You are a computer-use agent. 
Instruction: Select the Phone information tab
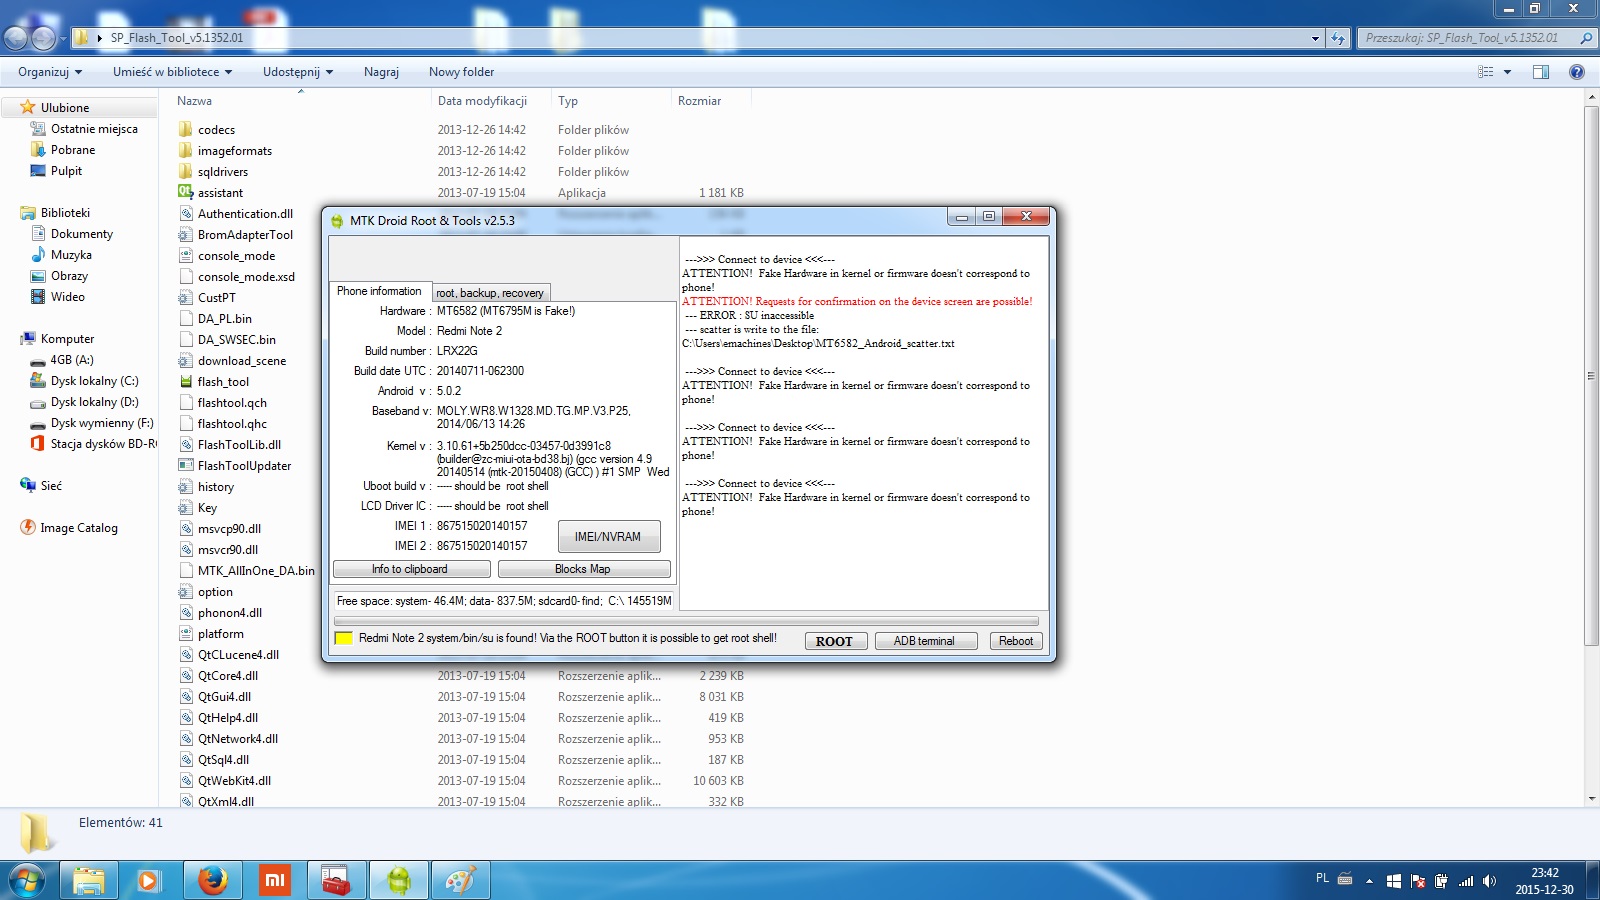[379, 291]
